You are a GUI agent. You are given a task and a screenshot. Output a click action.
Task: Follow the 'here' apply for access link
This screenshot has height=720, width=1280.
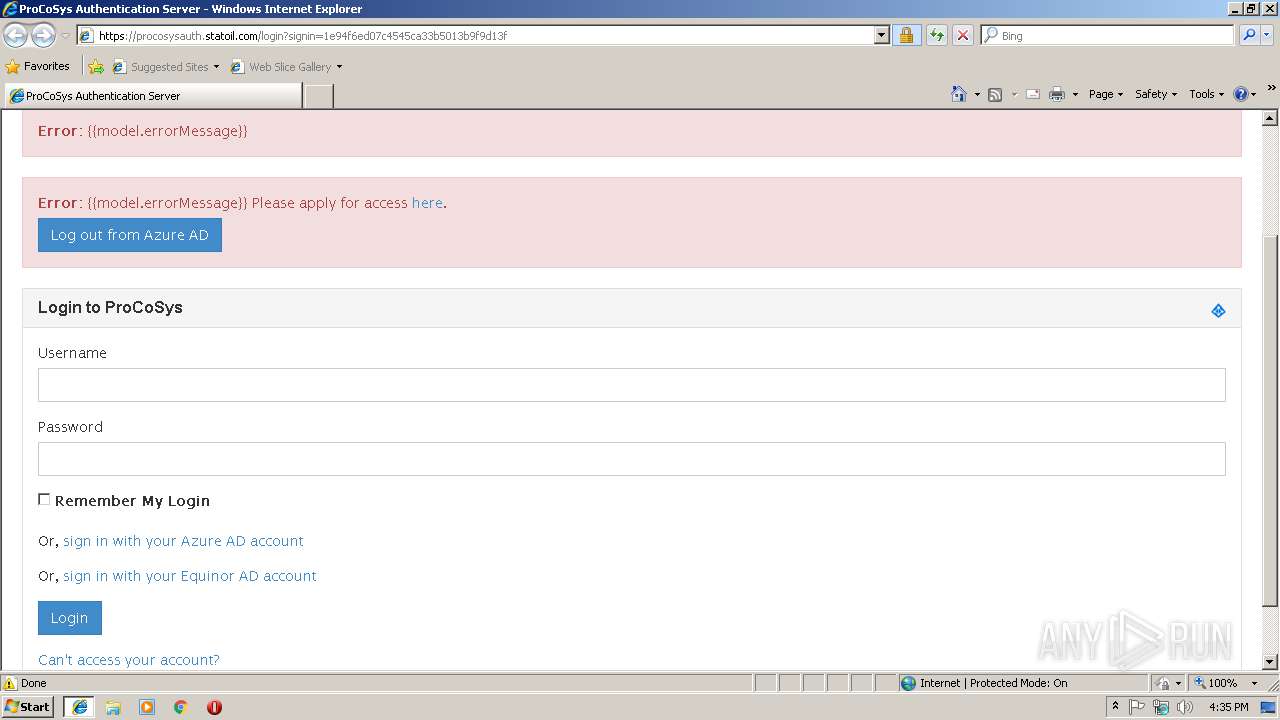[x=427, y=203]
